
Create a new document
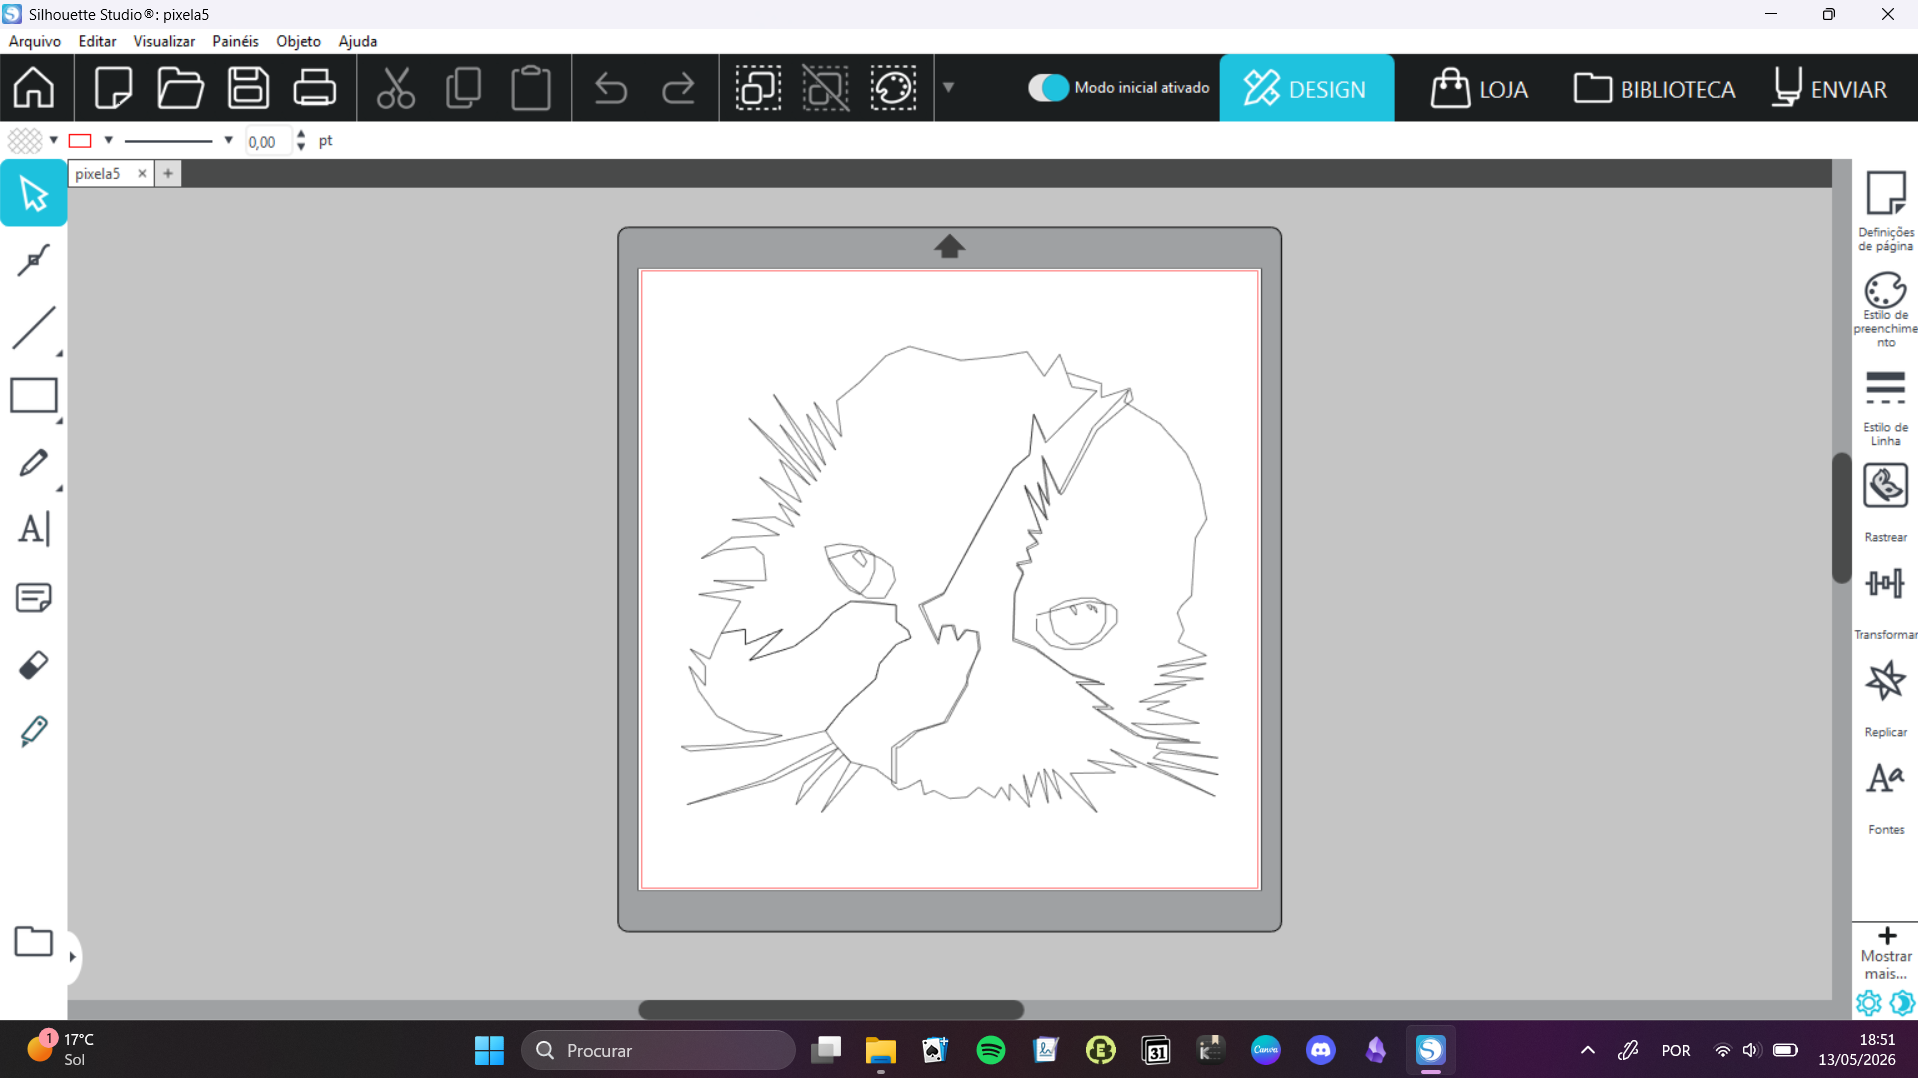click(x=113, y=88)
